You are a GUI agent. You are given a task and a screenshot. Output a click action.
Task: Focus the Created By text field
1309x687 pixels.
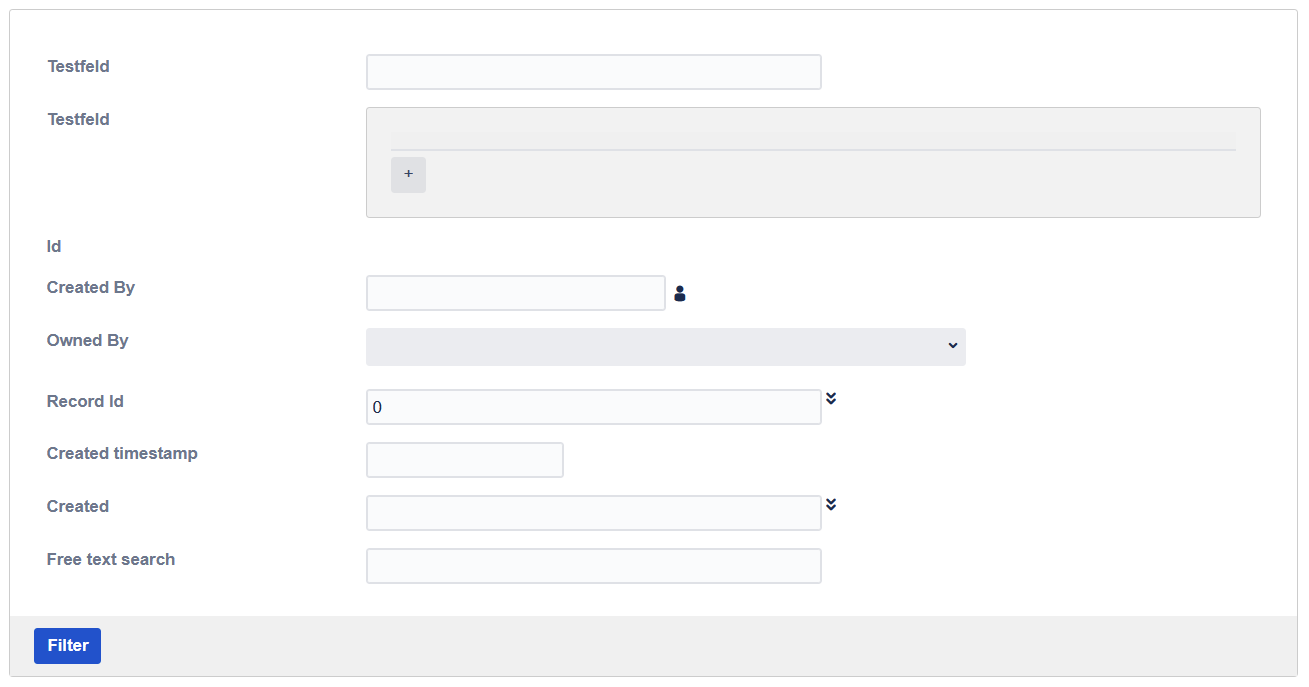tap(515, 292)
